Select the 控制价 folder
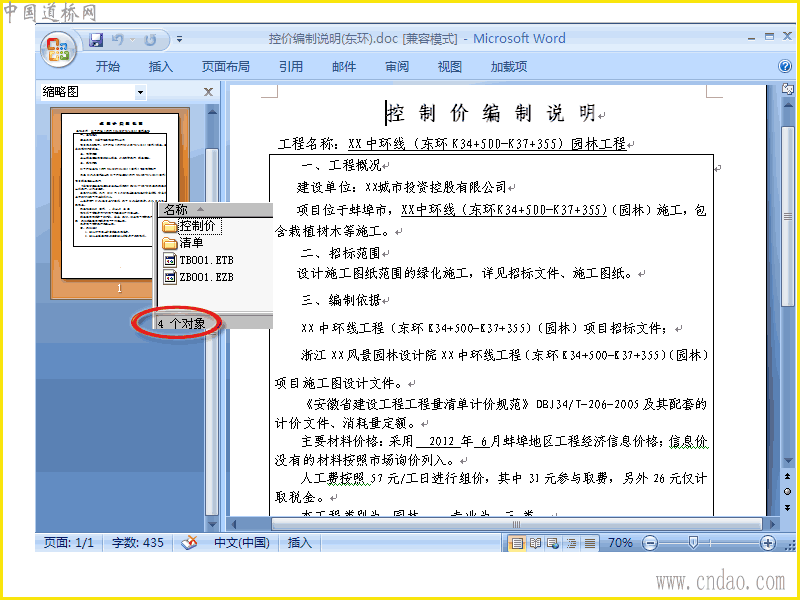 pos(192,226)
